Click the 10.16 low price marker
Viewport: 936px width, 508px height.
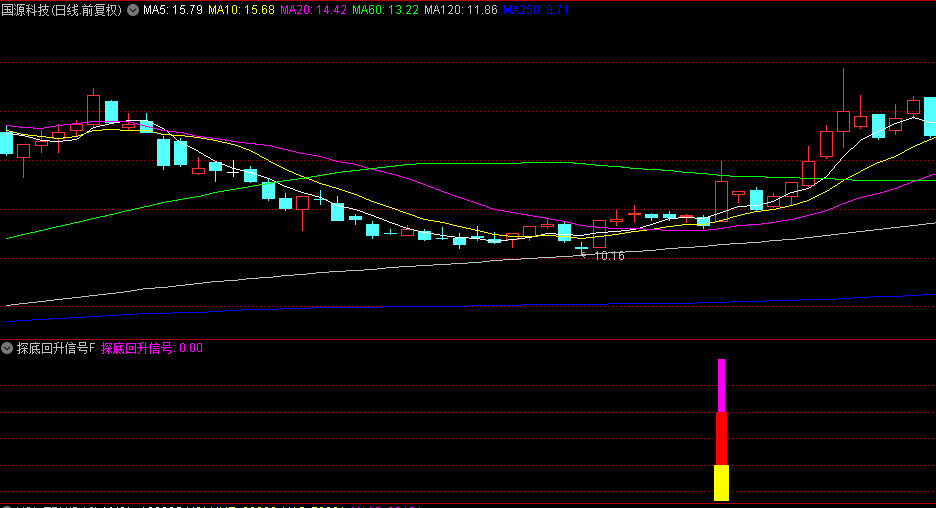(609, 256)
